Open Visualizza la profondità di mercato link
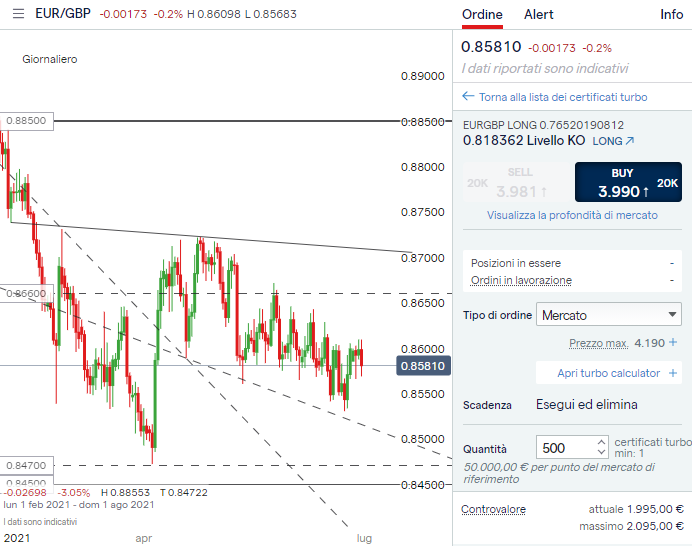This screenshot has height=546, width=692. [572, 215]
